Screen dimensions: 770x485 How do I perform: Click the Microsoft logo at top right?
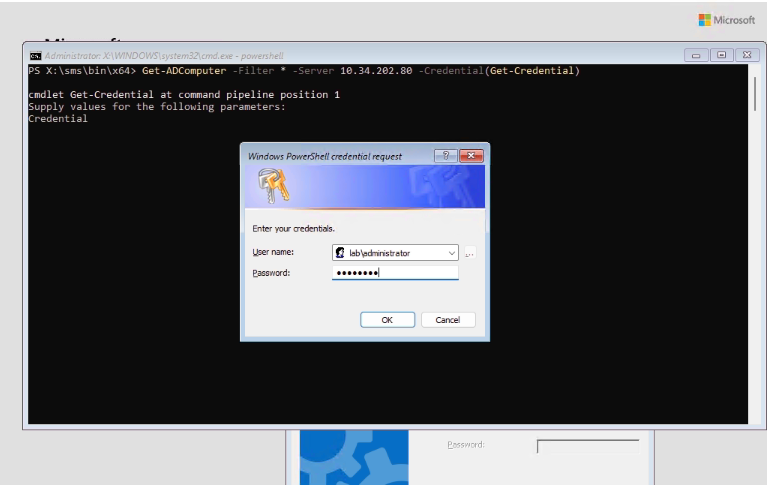[727, 20]
